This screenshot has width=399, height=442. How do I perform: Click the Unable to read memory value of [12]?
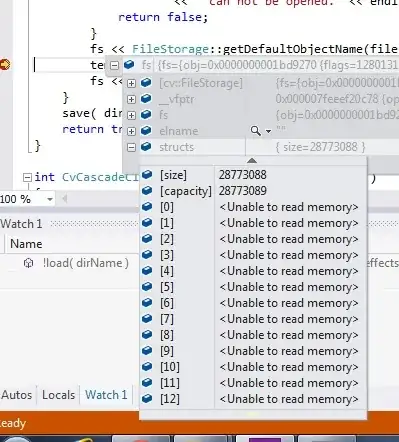(289, 399)
